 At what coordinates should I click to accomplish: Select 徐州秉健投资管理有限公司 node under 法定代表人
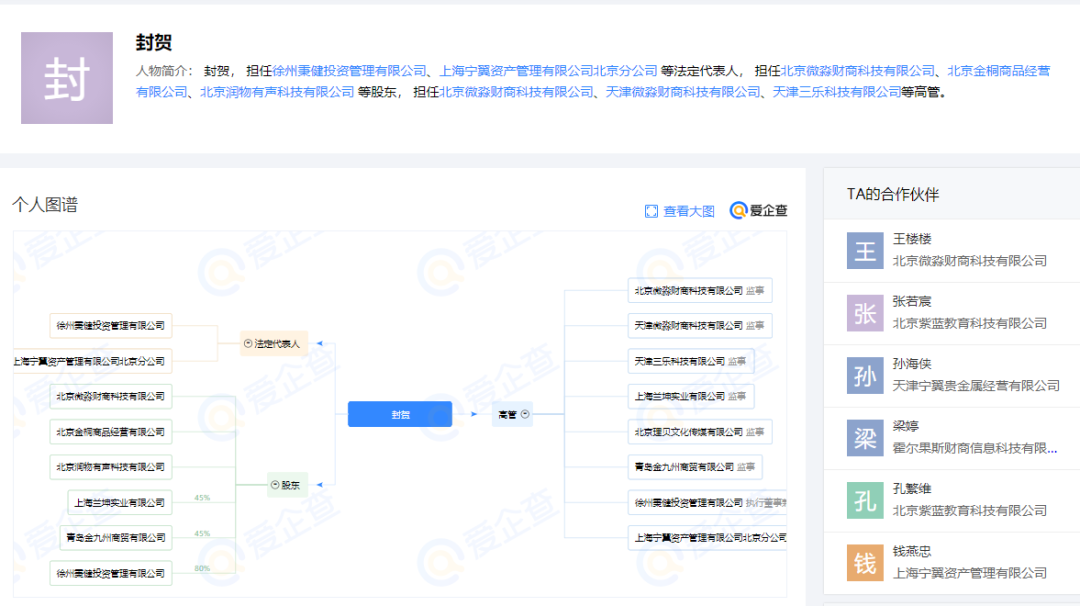(111, 326)
